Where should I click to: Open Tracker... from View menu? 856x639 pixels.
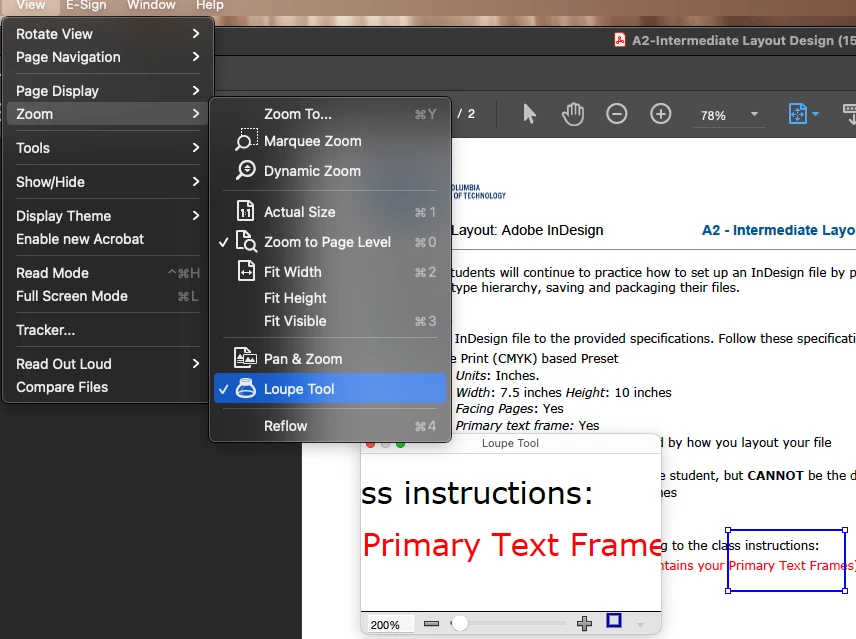[x=108, y=330]
